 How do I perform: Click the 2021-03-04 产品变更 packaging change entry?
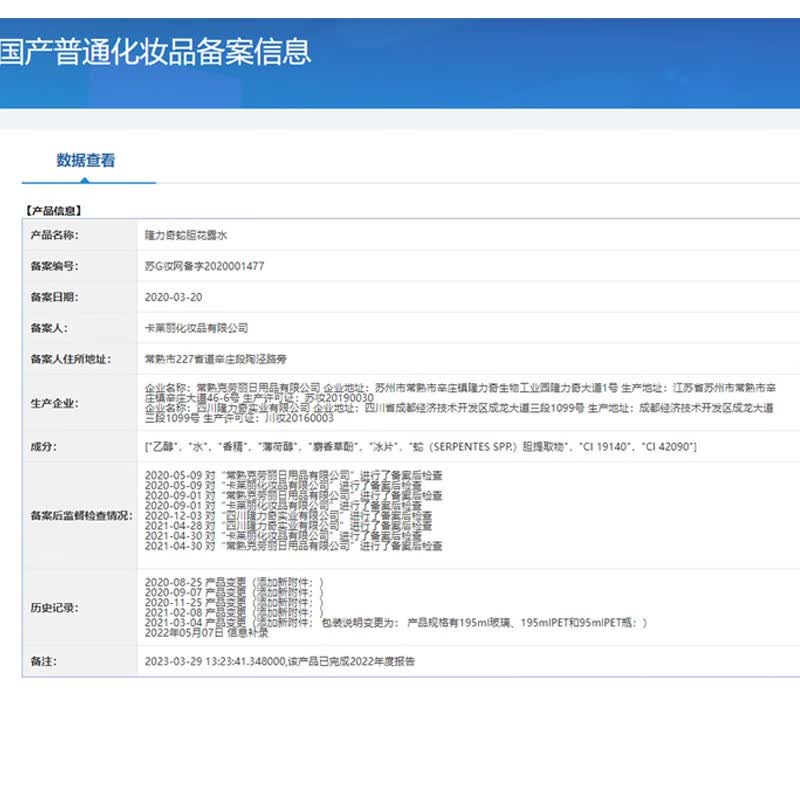396,623
